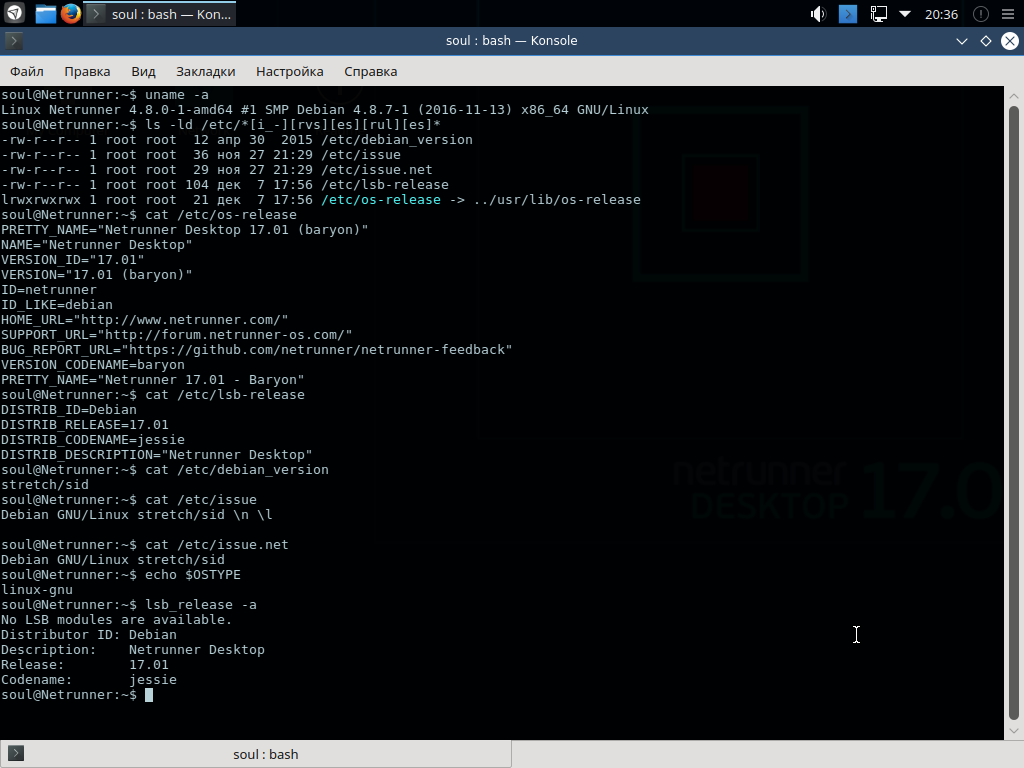Click 'ID_LIKE=debian' line

point(57,305)
